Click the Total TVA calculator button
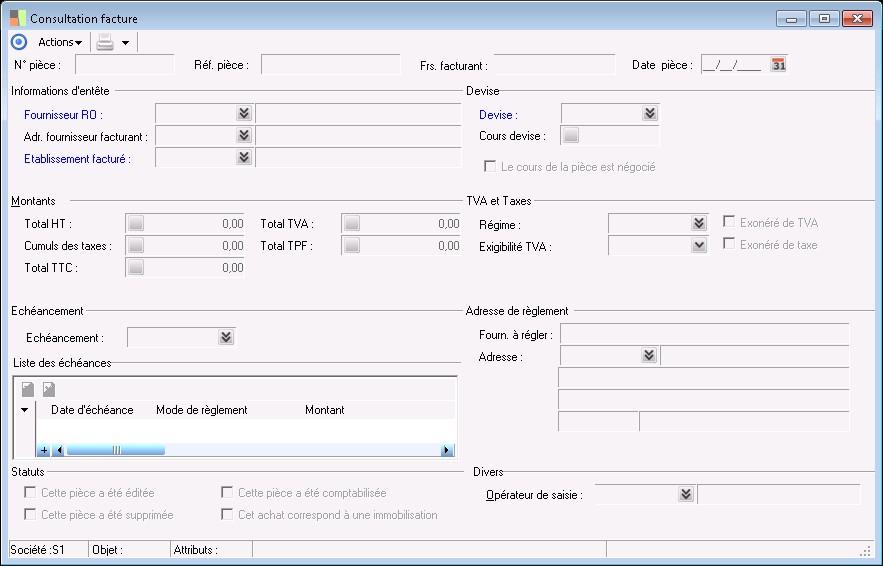The image size is (883, 566). coord(352,224)
